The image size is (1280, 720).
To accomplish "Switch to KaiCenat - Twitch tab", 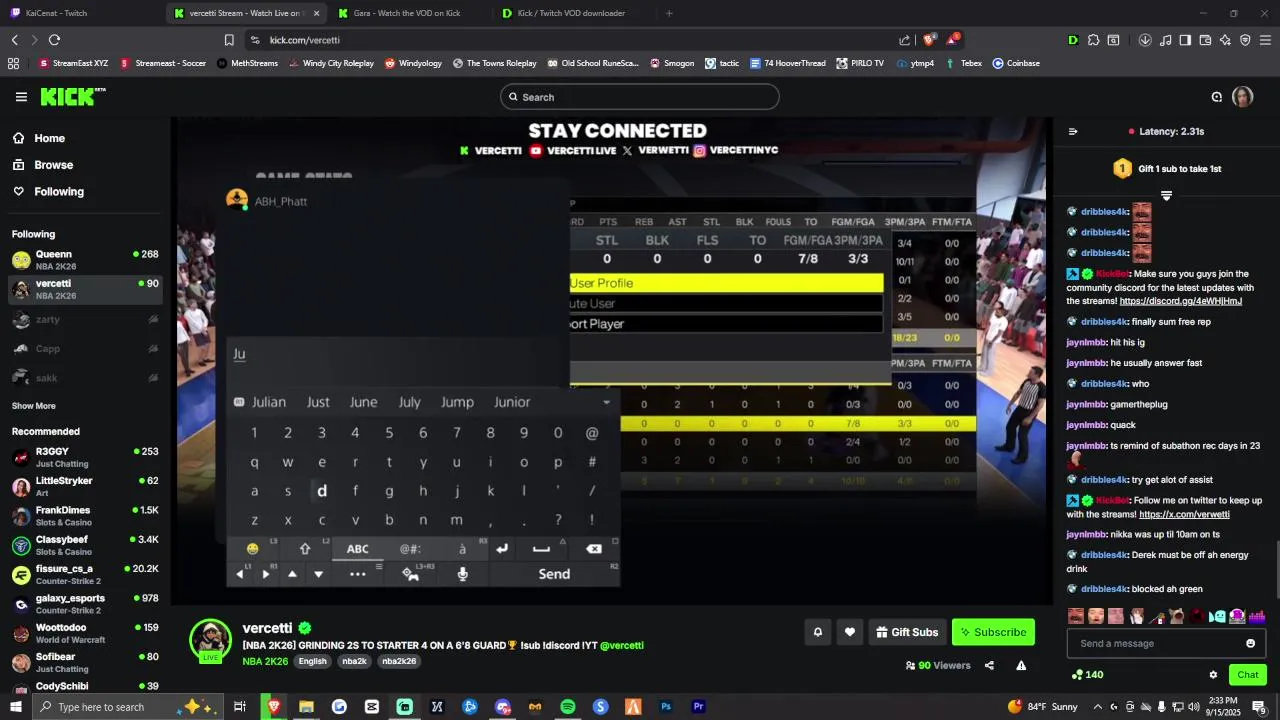I will pos(80,13).
